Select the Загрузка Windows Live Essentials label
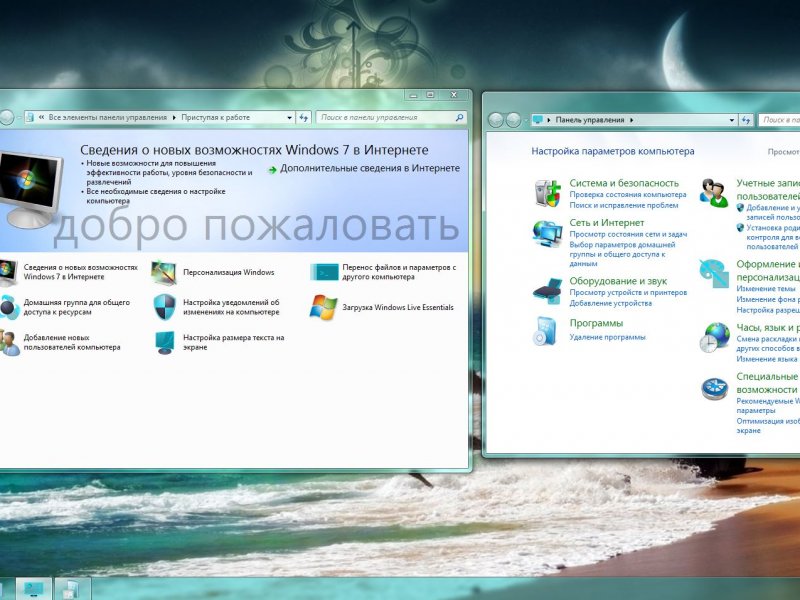 pos(398,307)
